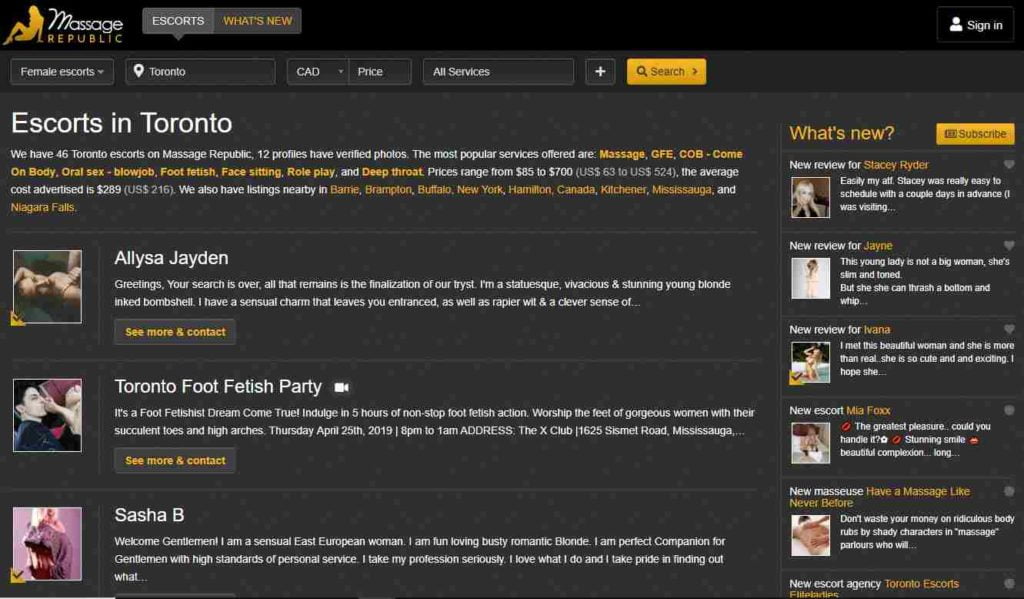Open the Stacey Ryder review link
The width and height of the screenshot is (1024, 599).
click(895, 165)
